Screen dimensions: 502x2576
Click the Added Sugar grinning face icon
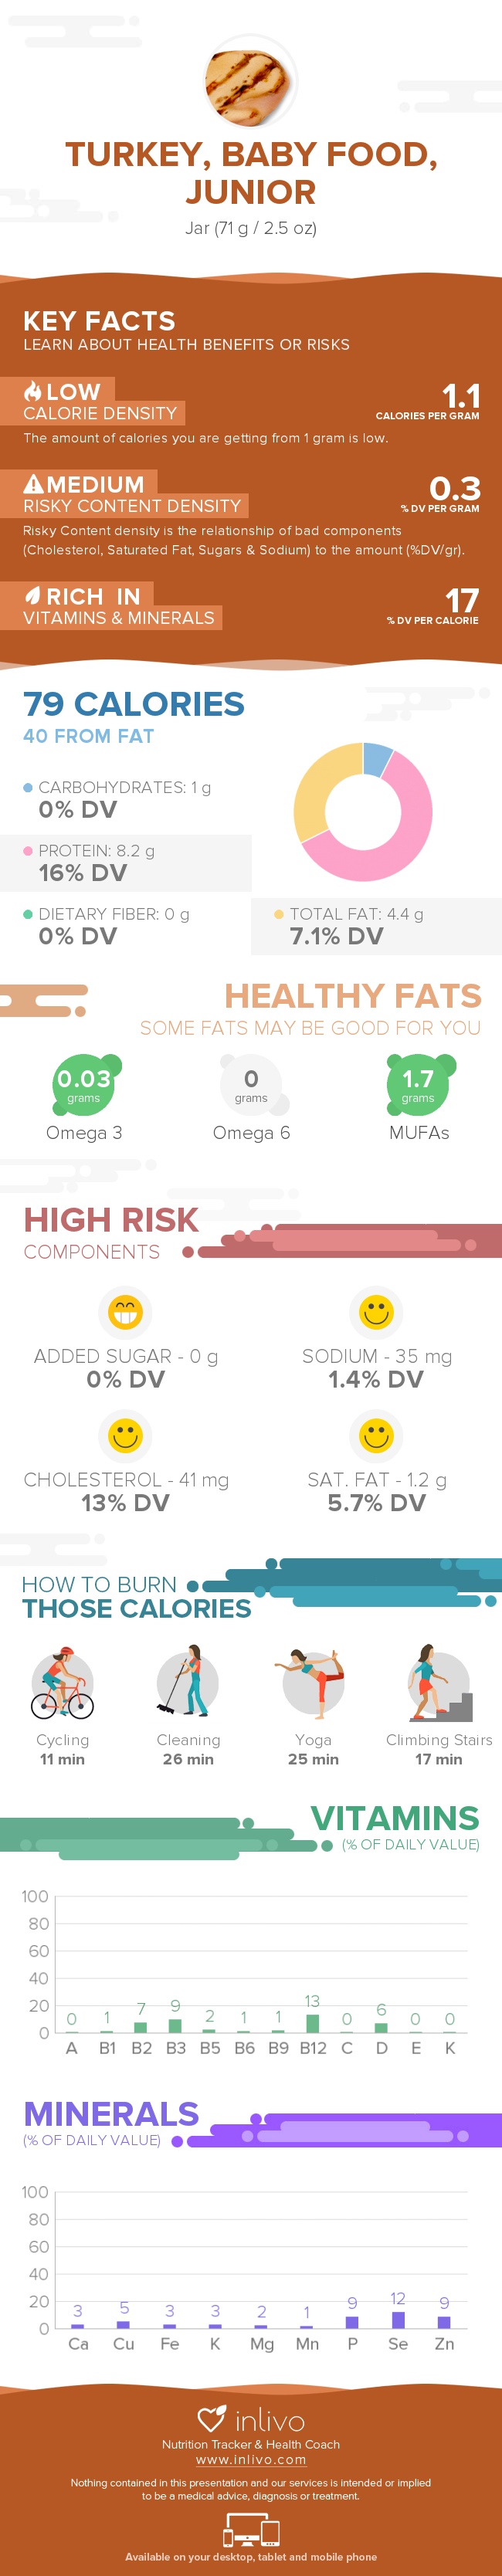(x=125, y=1311)
